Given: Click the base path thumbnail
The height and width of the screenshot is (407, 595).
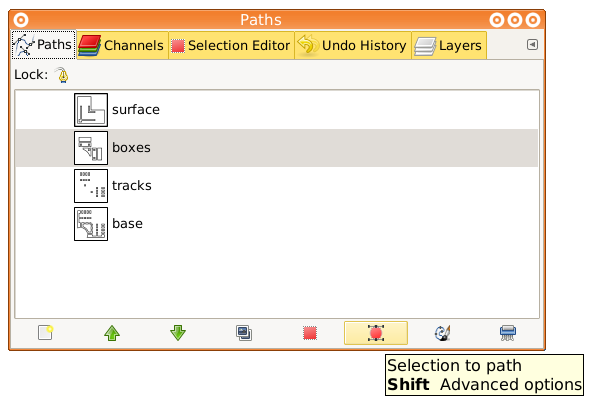Looking at the screenshot, I should tap(91, 224).
